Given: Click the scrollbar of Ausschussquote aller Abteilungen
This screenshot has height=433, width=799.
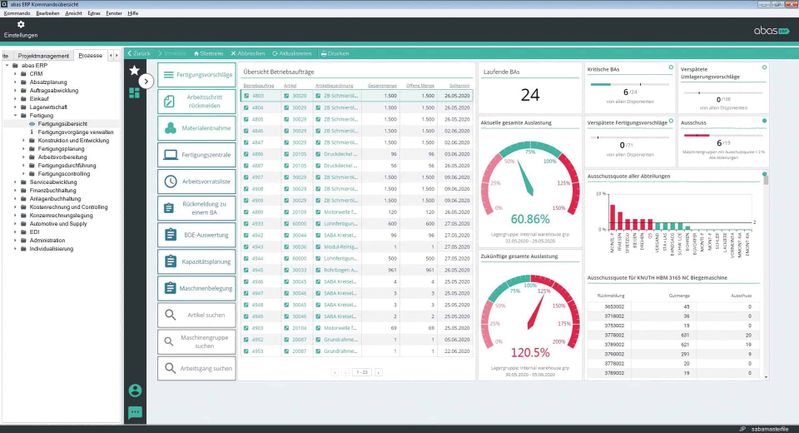Looking at the screenshot, I should [x=766, y=180].
